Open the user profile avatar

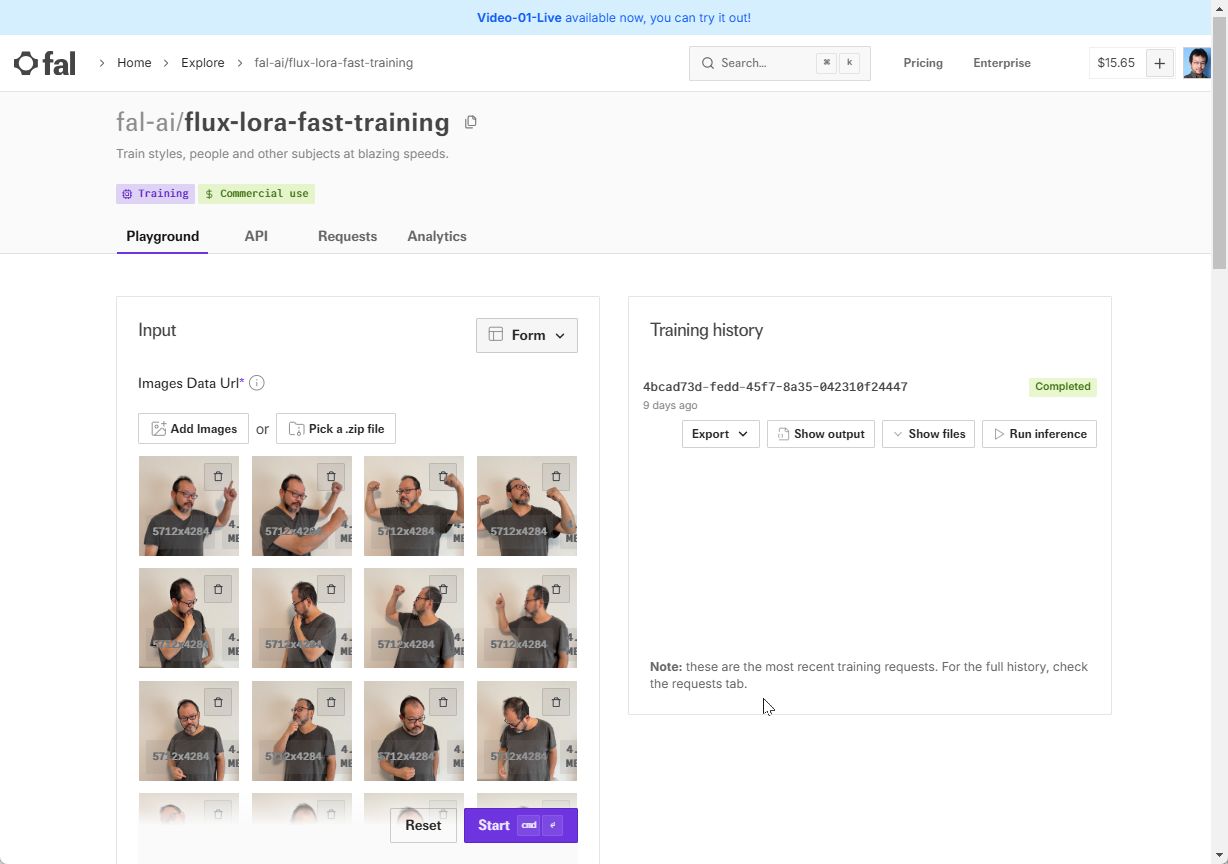click(x=1196, y=63)
